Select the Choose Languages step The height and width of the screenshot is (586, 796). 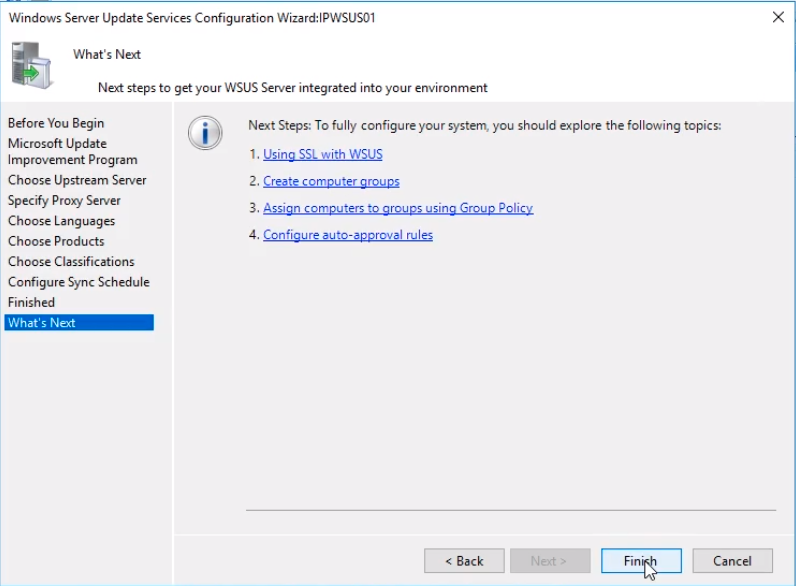pos(61,221)
